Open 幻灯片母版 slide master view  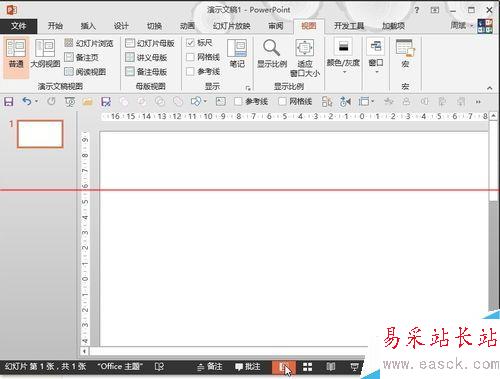click(x=150, y=43)
